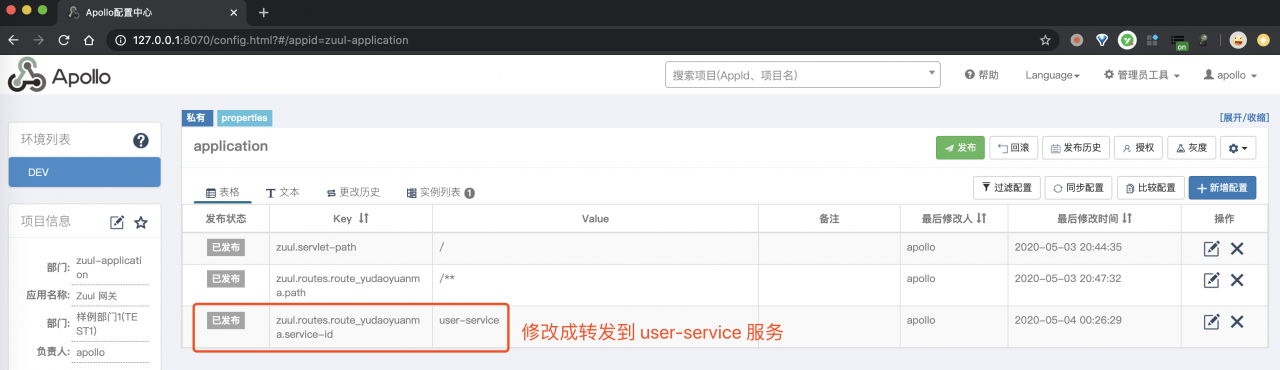Screen dimensions: 1280x370
Task: Expand the gear settings dropdown for application namespace
Action: pyautogui.click(x=1239, y=147)
